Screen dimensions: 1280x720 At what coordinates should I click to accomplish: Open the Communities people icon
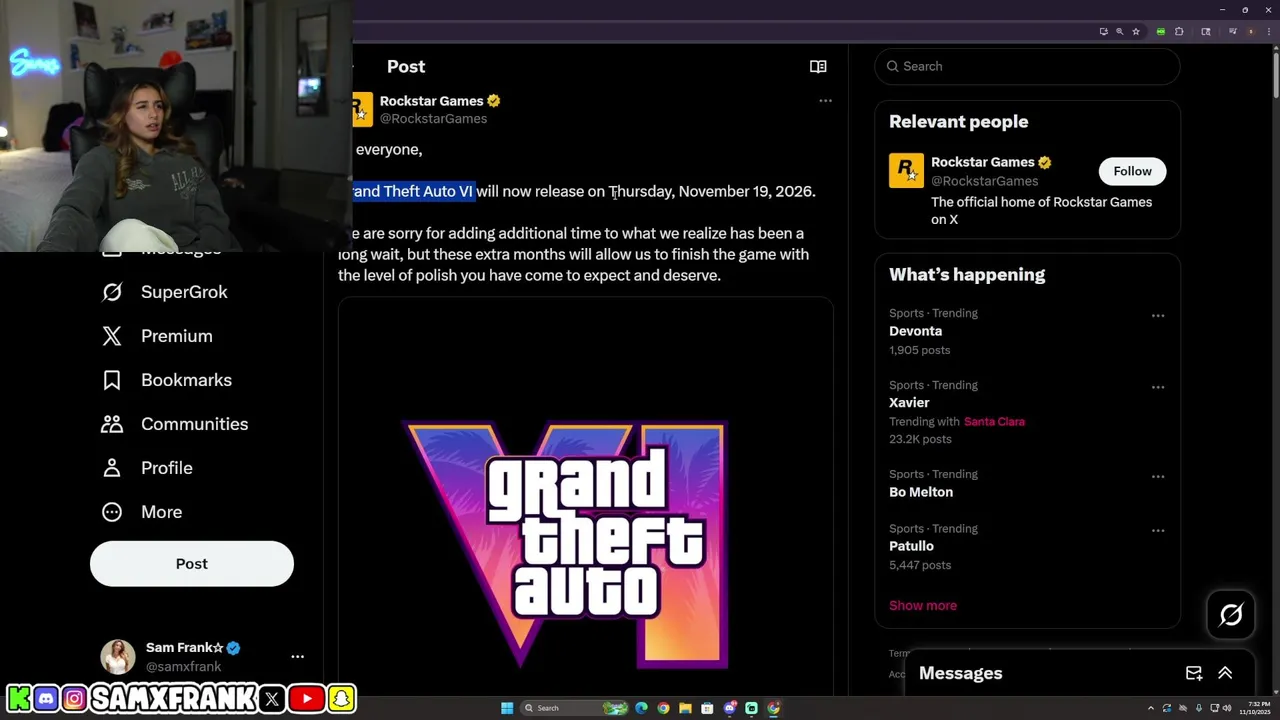pos(112,424)
